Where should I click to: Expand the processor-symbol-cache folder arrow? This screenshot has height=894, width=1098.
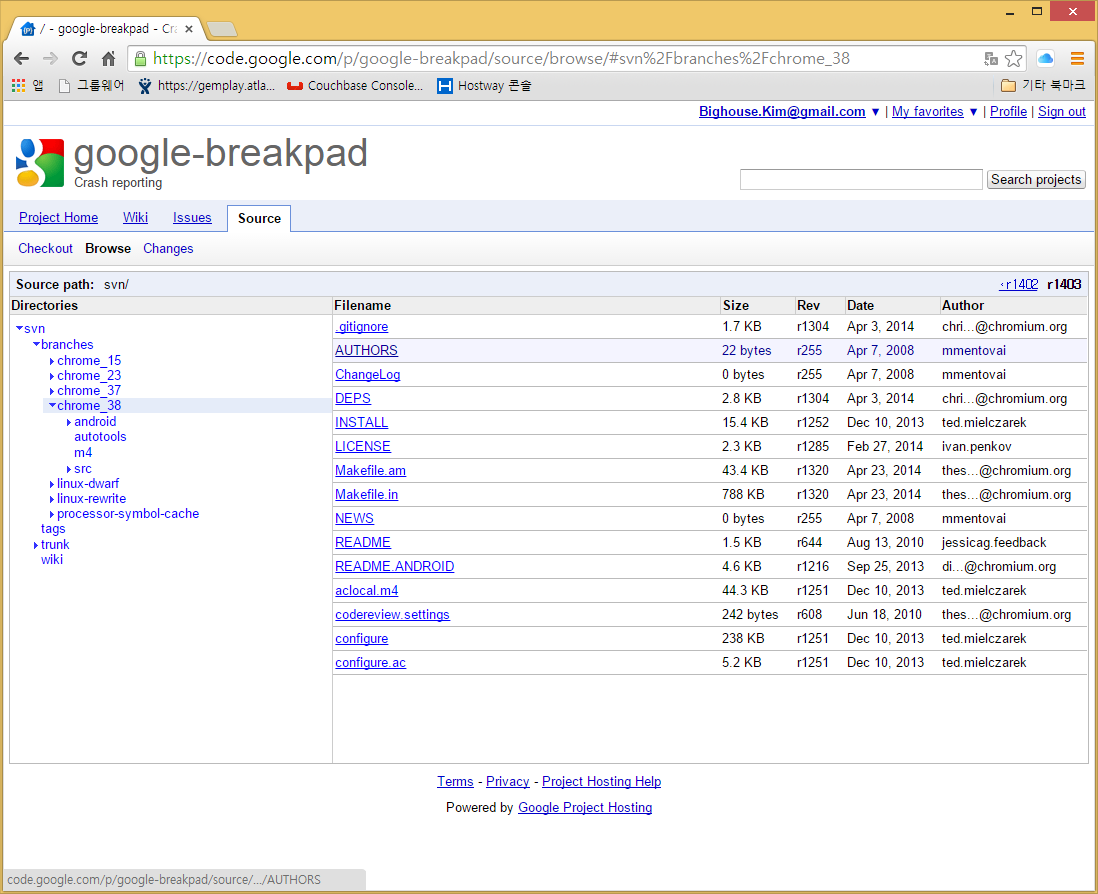point(52,515)
